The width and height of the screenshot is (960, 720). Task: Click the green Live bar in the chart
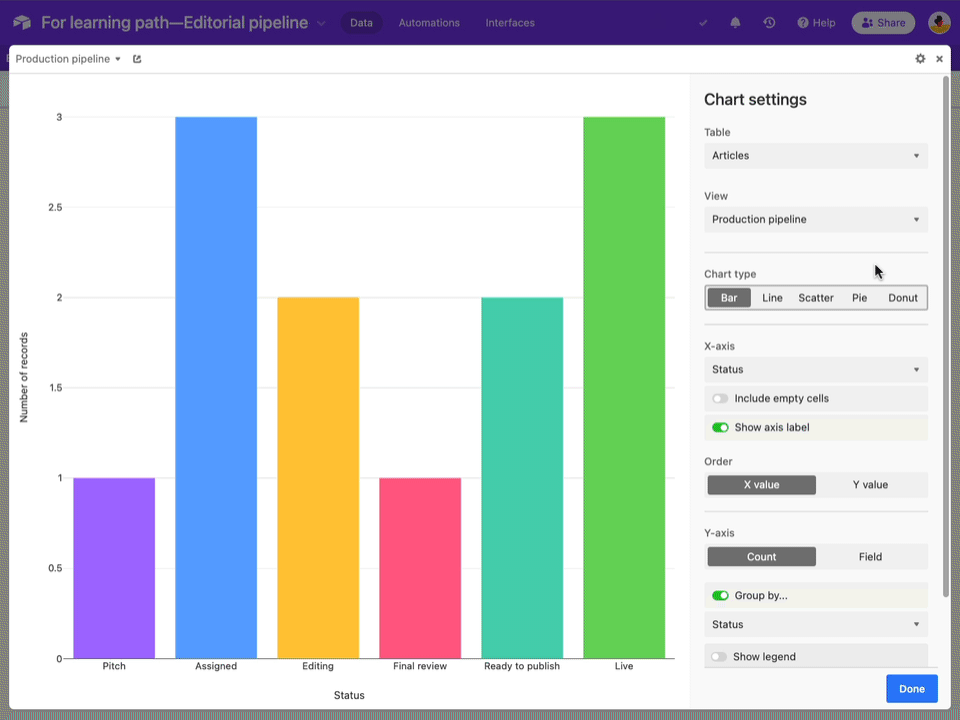624,390
